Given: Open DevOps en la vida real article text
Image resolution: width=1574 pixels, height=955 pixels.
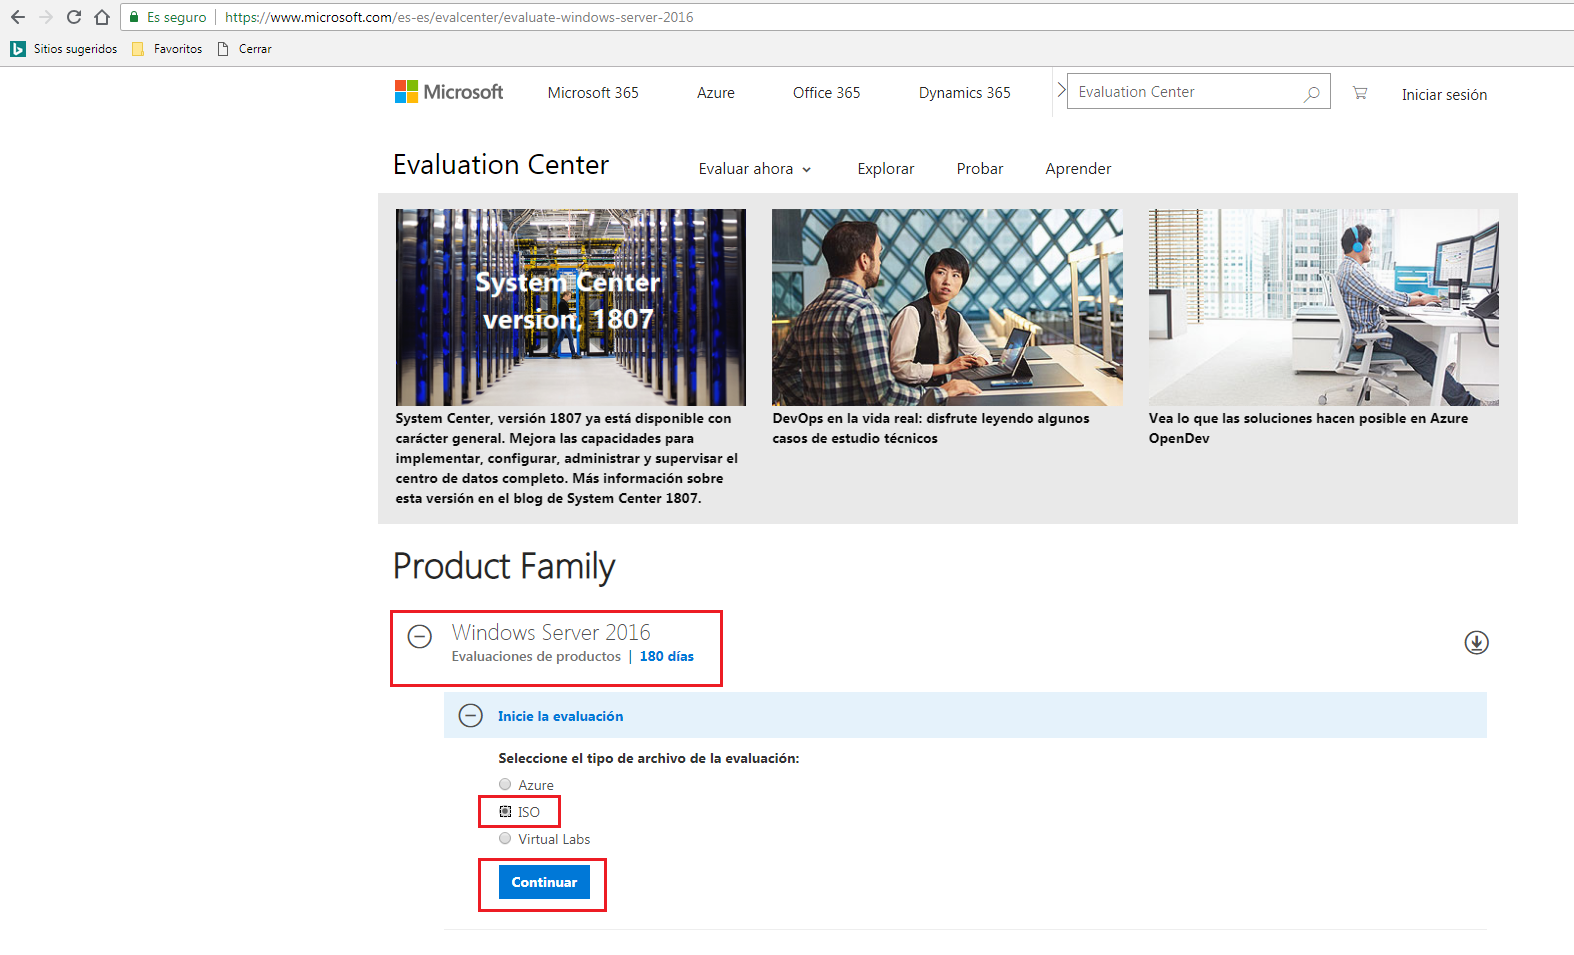Looking at the screenshot, I should pyautogui.click(x=931, y=428).
